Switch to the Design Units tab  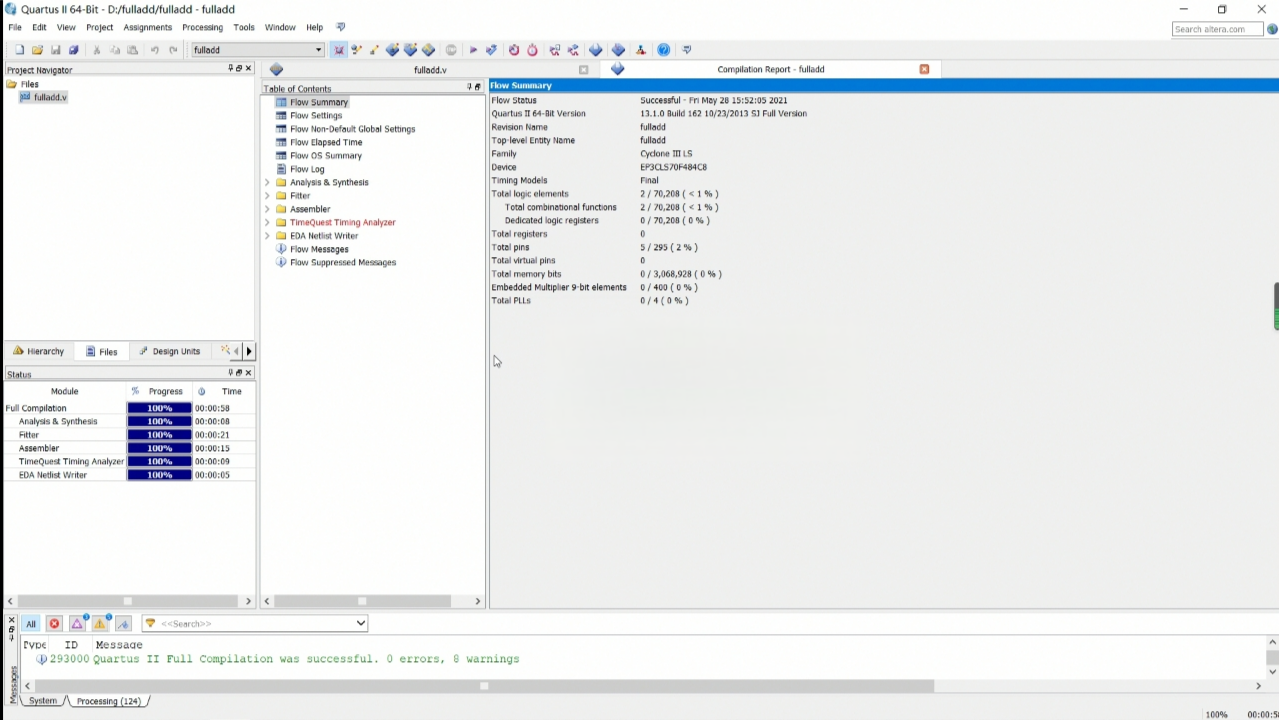(x=169, y=352)
